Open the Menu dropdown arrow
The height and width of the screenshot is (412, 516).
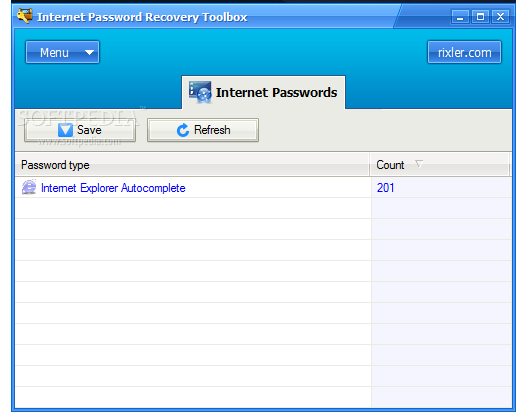click(89, 52)
